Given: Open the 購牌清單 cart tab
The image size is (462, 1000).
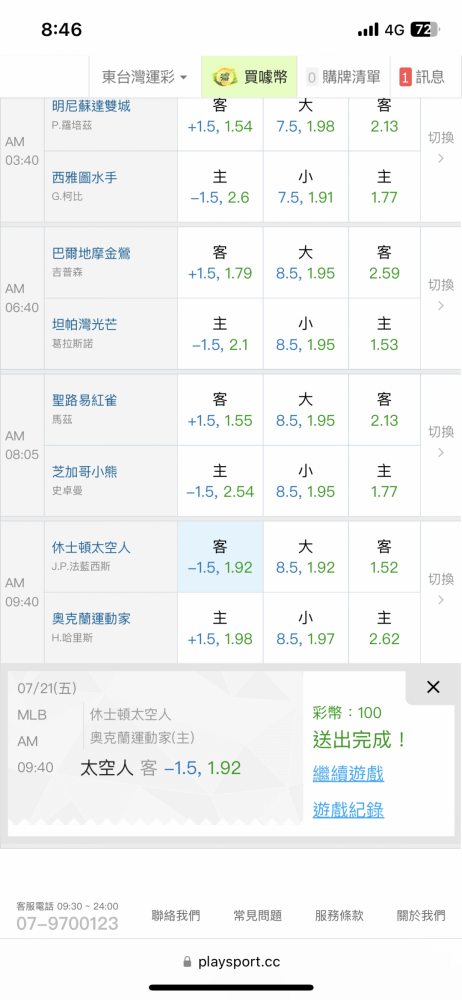Looking at the screenshot, I should (x=343, y=77).
